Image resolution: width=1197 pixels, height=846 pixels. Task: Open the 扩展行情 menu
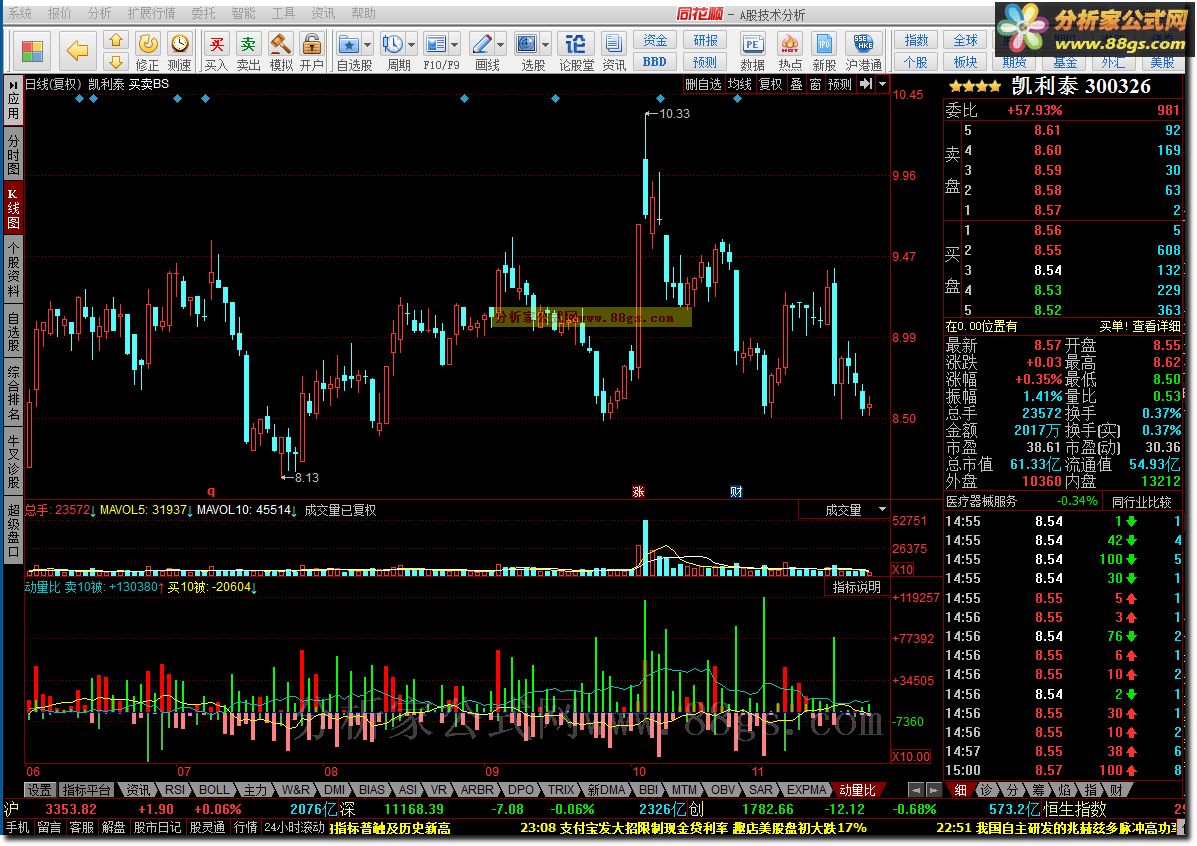tap(151, 13)
